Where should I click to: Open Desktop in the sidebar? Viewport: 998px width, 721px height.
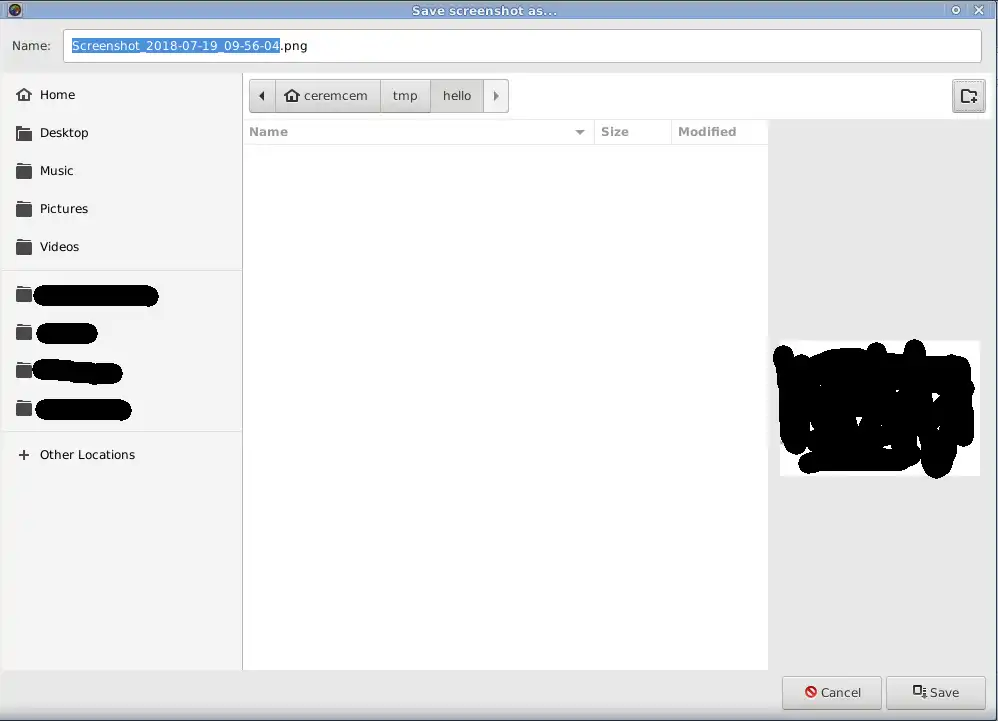(121, 133)
